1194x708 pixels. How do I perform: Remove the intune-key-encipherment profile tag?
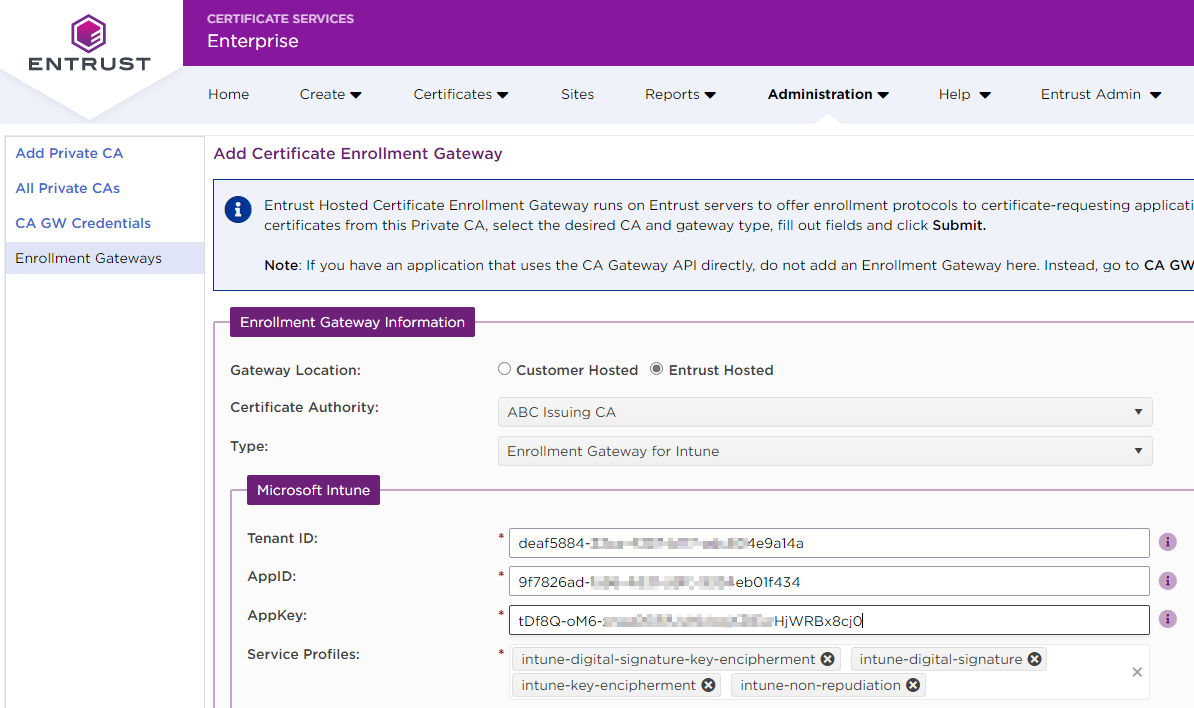point(708,685)
